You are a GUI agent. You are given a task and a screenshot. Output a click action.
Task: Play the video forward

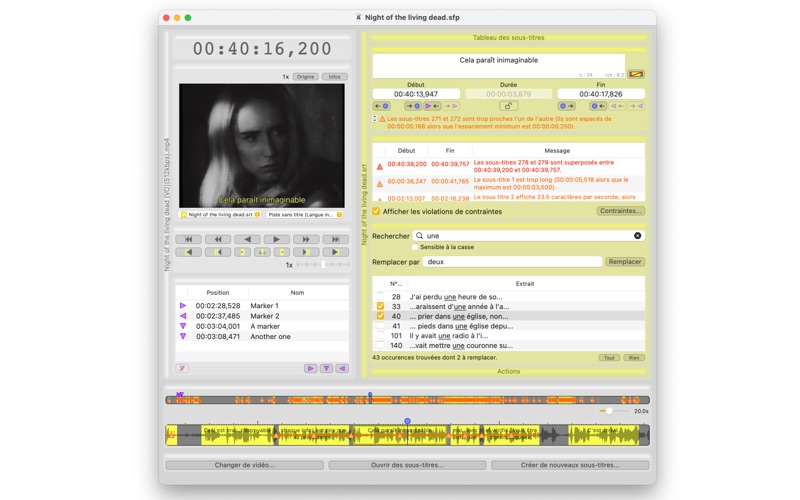277,239
